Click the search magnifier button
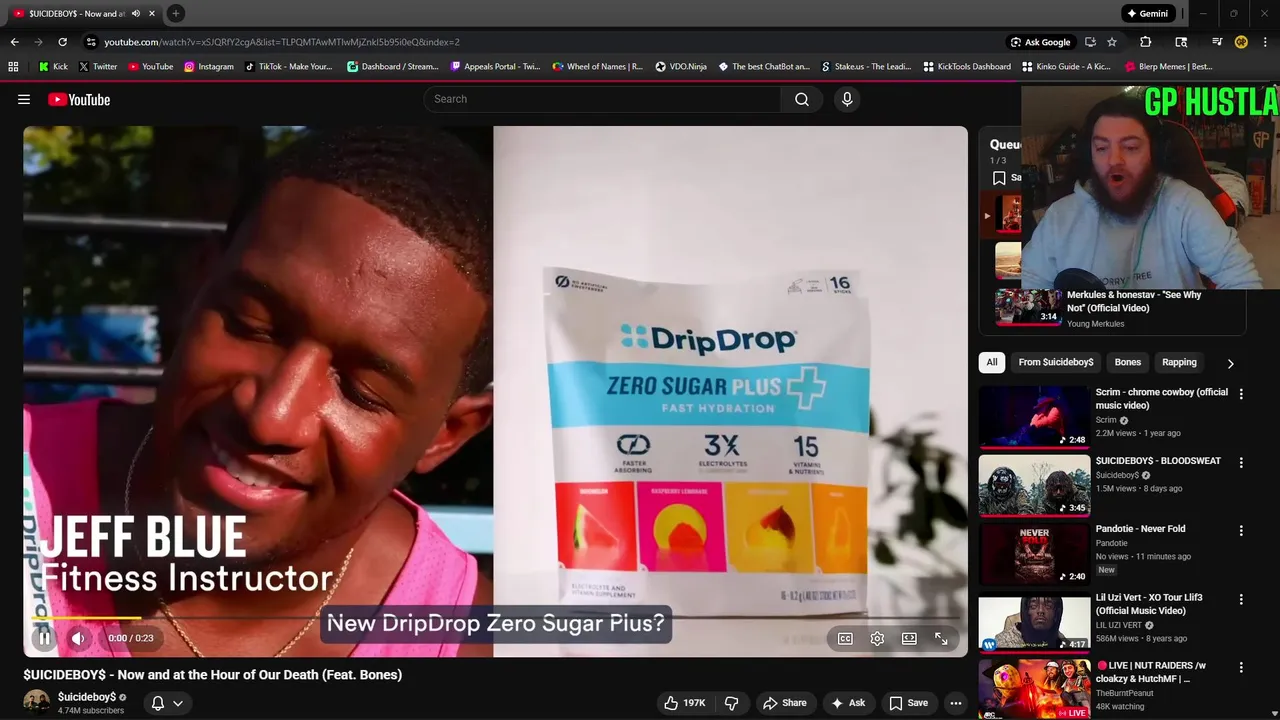The height and width of the screenshot is (720, 1280). coord(802,99)
